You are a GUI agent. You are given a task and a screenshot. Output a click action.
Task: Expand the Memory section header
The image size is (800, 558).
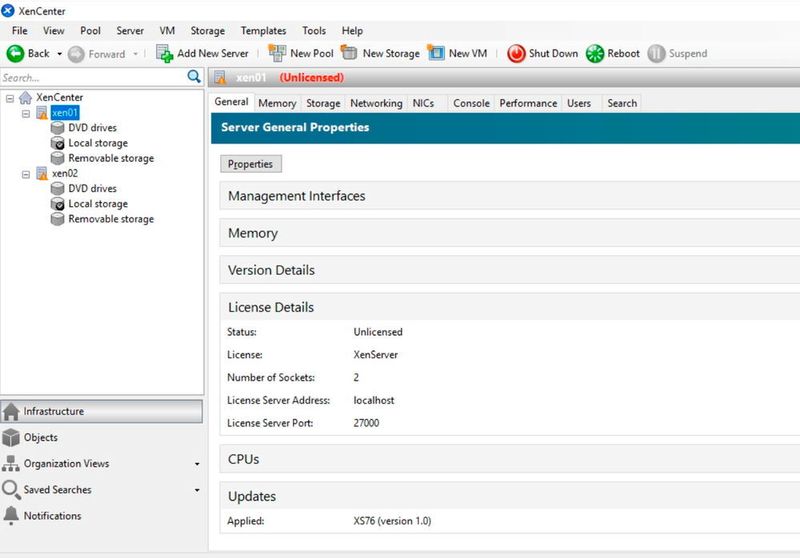click(x=510, y=234)
